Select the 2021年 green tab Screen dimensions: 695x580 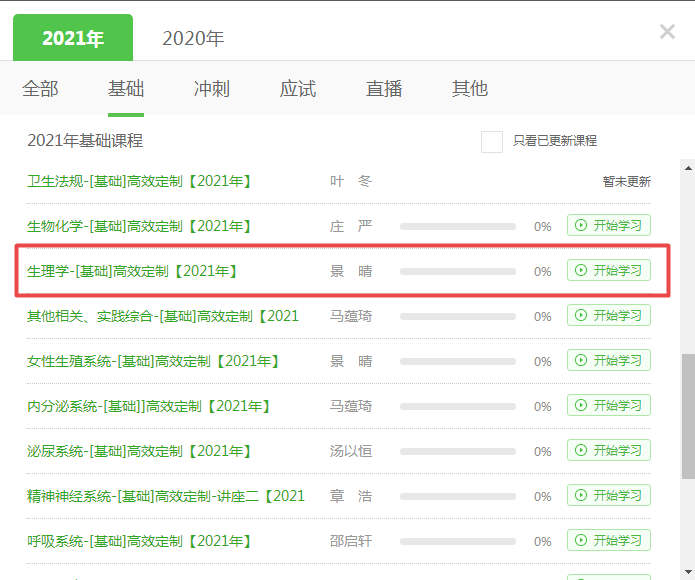(x=72, y=39)
